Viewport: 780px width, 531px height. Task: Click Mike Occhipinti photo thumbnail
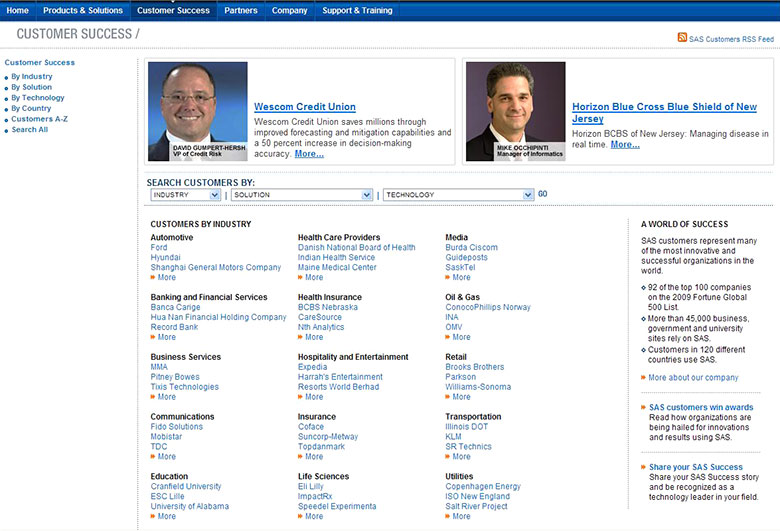[515, 111]
